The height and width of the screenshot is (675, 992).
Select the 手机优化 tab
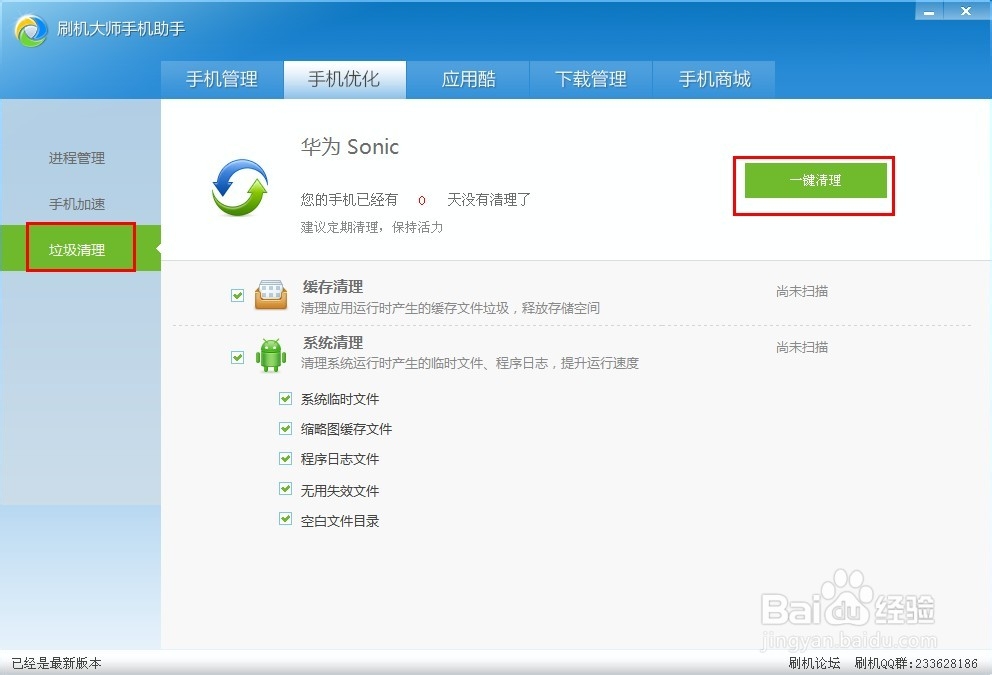[345, 80]
